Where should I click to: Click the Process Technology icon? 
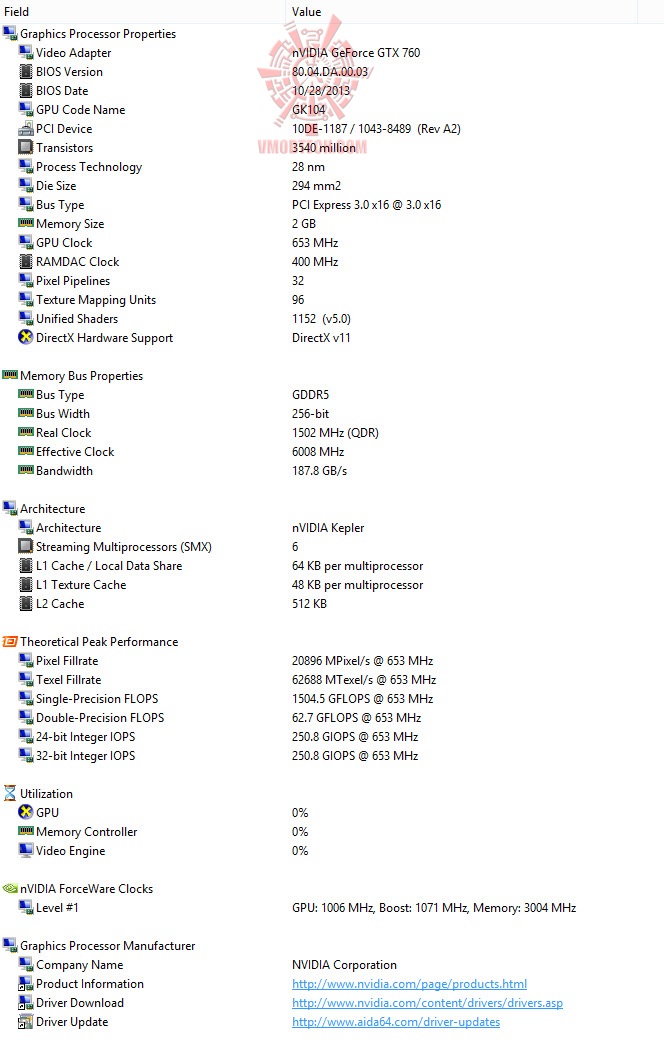coord(26,166)
